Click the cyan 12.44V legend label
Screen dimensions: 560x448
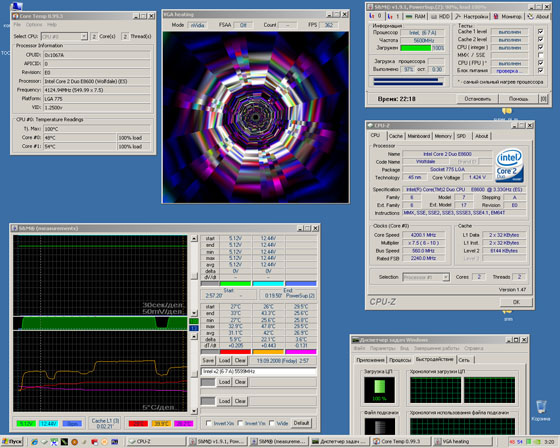click(48, 423)
